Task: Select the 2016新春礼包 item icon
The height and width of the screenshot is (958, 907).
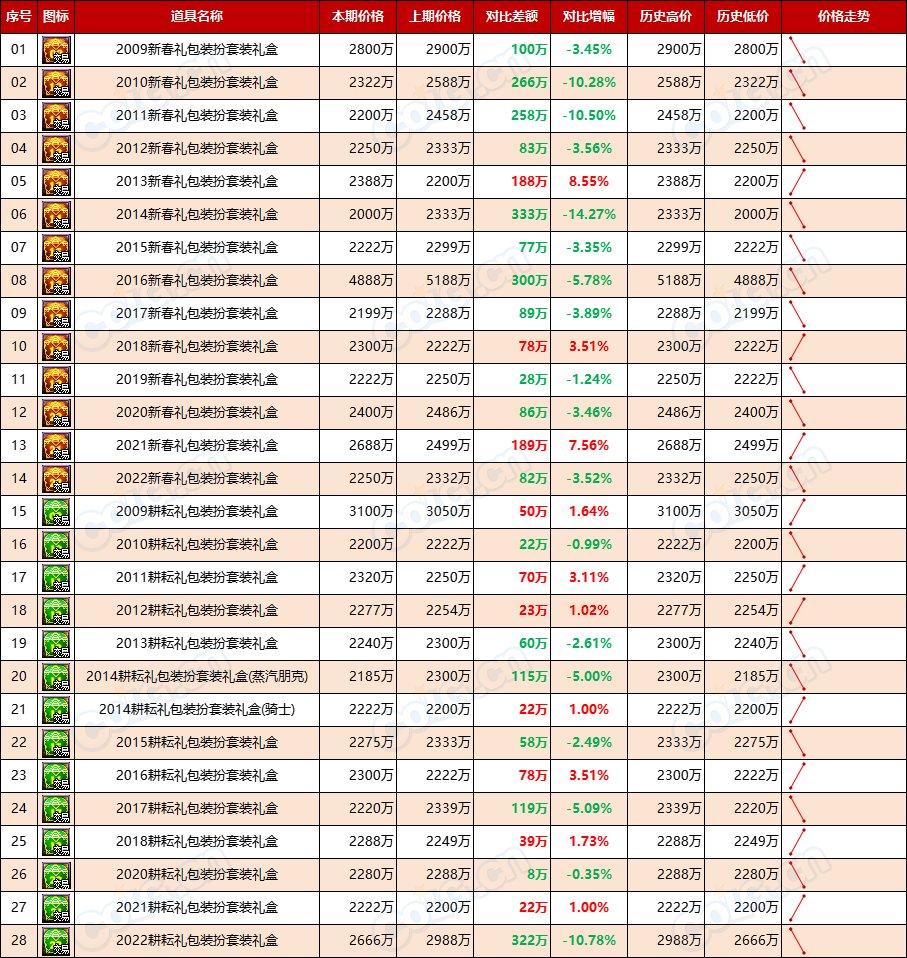Action: click(56, 281)
